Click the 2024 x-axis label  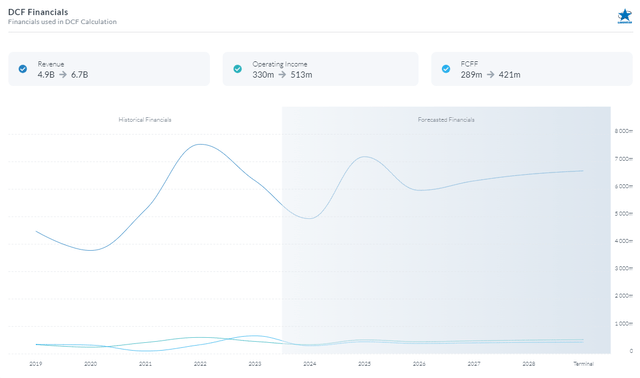point(309,364)
